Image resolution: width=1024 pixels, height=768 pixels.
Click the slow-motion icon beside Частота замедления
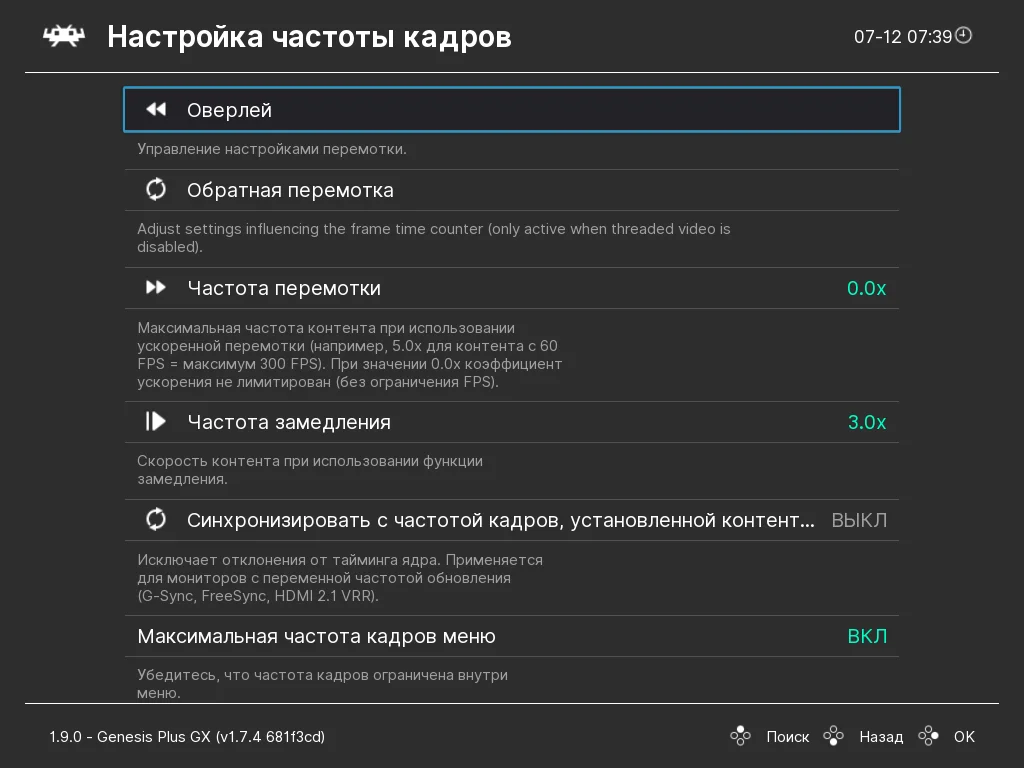pyautogui.click(x=156, y=422)
